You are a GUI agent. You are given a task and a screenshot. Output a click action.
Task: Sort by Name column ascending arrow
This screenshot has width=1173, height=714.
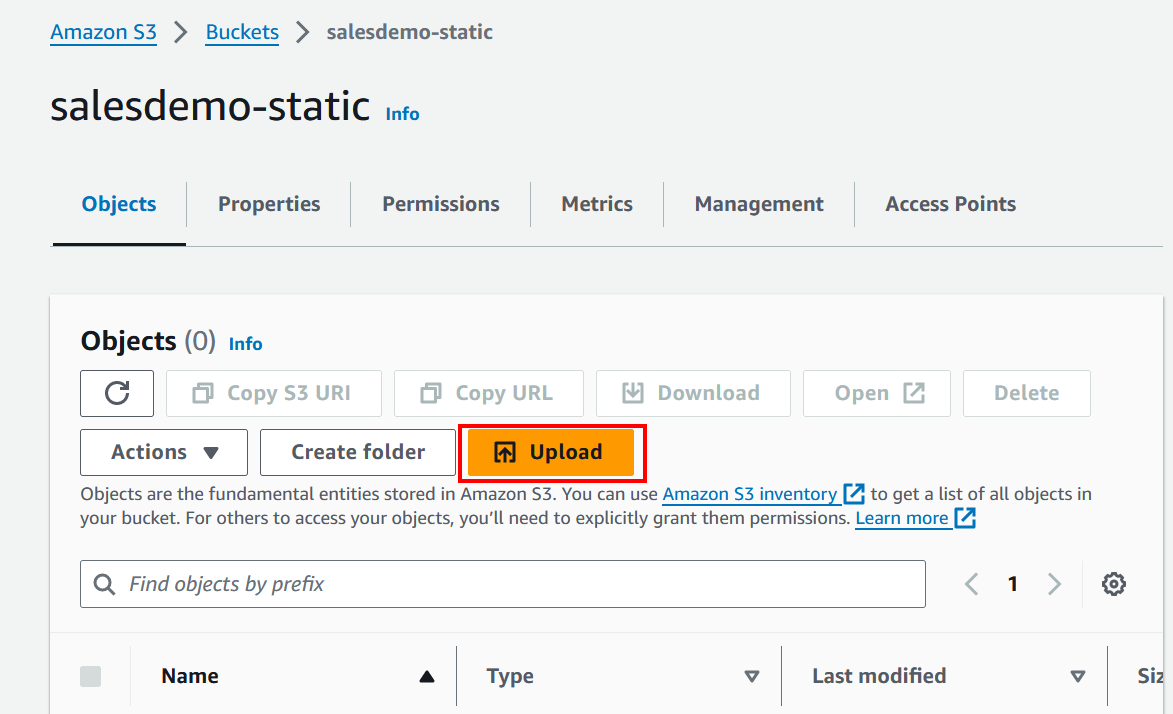click(x=427, y=677)
